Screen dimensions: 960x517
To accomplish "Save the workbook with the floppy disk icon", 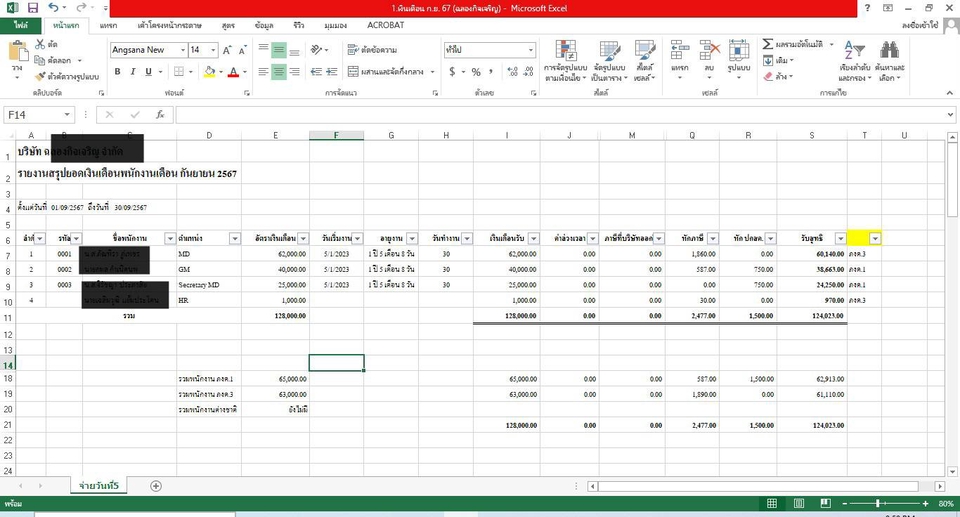I will (33, 8).
